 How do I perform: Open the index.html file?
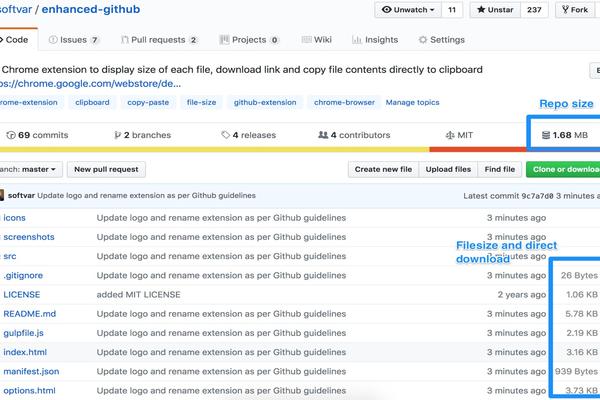25,352
